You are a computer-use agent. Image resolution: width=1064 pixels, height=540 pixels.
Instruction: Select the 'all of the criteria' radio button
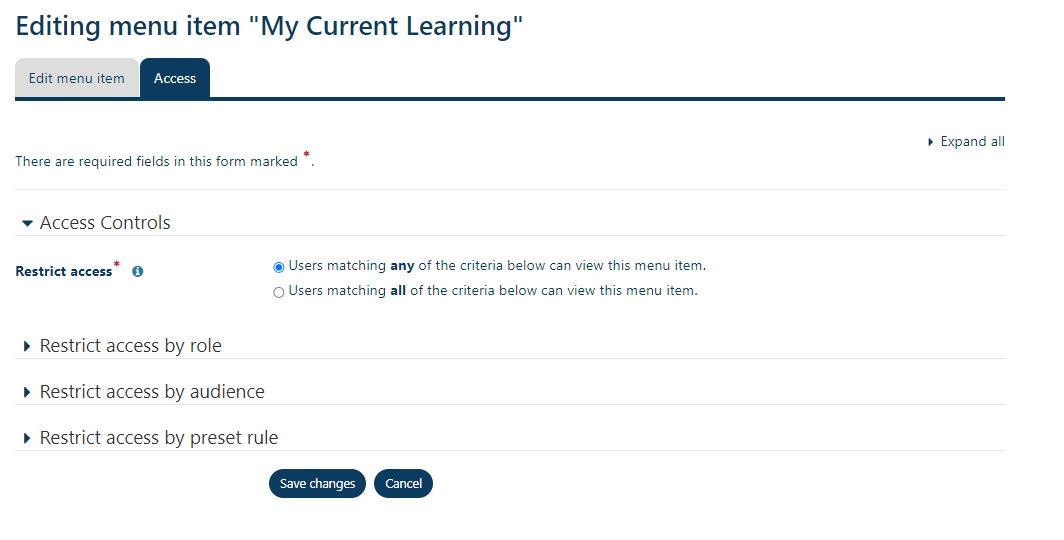(279, 292)
